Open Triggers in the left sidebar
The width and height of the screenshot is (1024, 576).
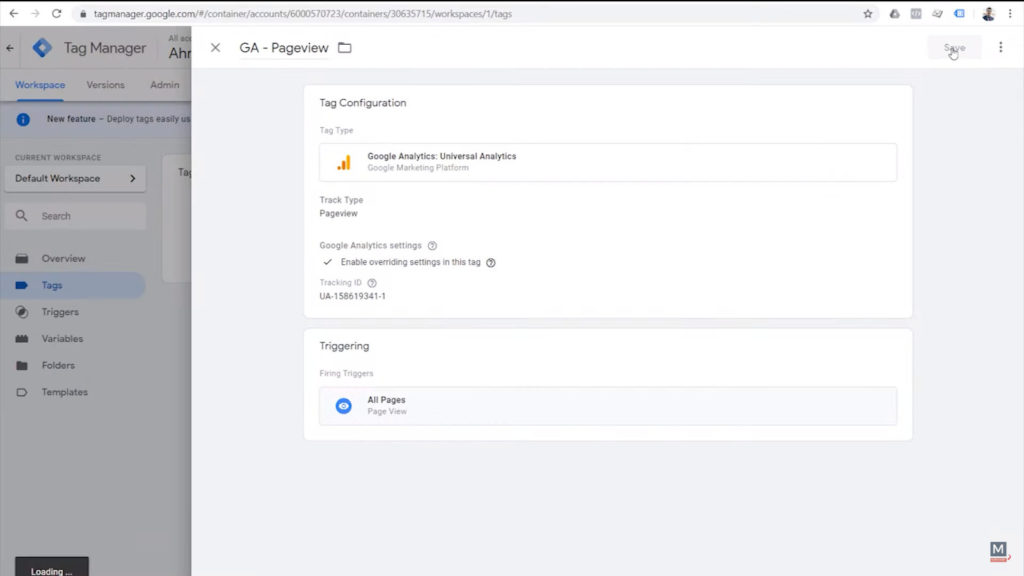(x=60, y=312)
